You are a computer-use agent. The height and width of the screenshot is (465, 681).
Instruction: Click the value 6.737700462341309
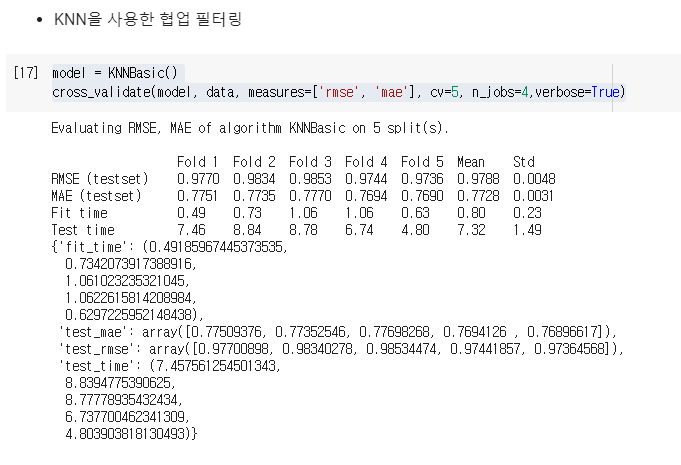pyautogui.click(x=127, y=417)
